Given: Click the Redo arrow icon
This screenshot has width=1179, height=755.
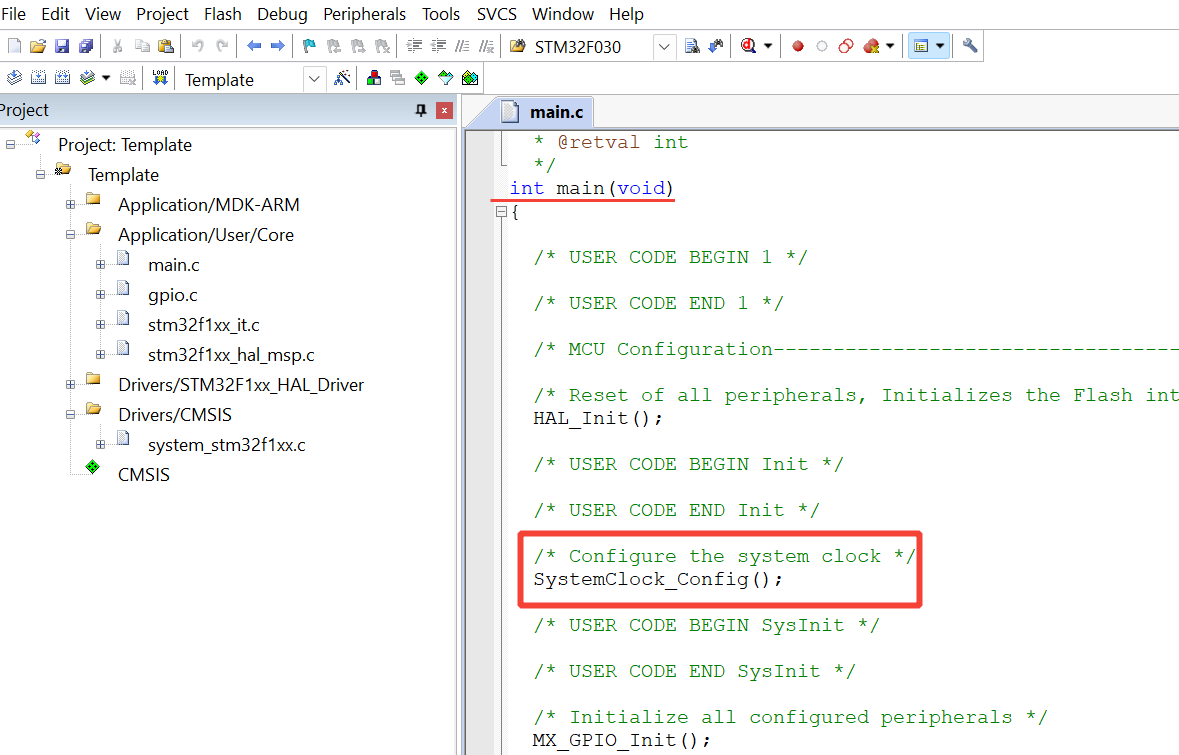Looking at the screenshot, I should (x=222, y=46).
